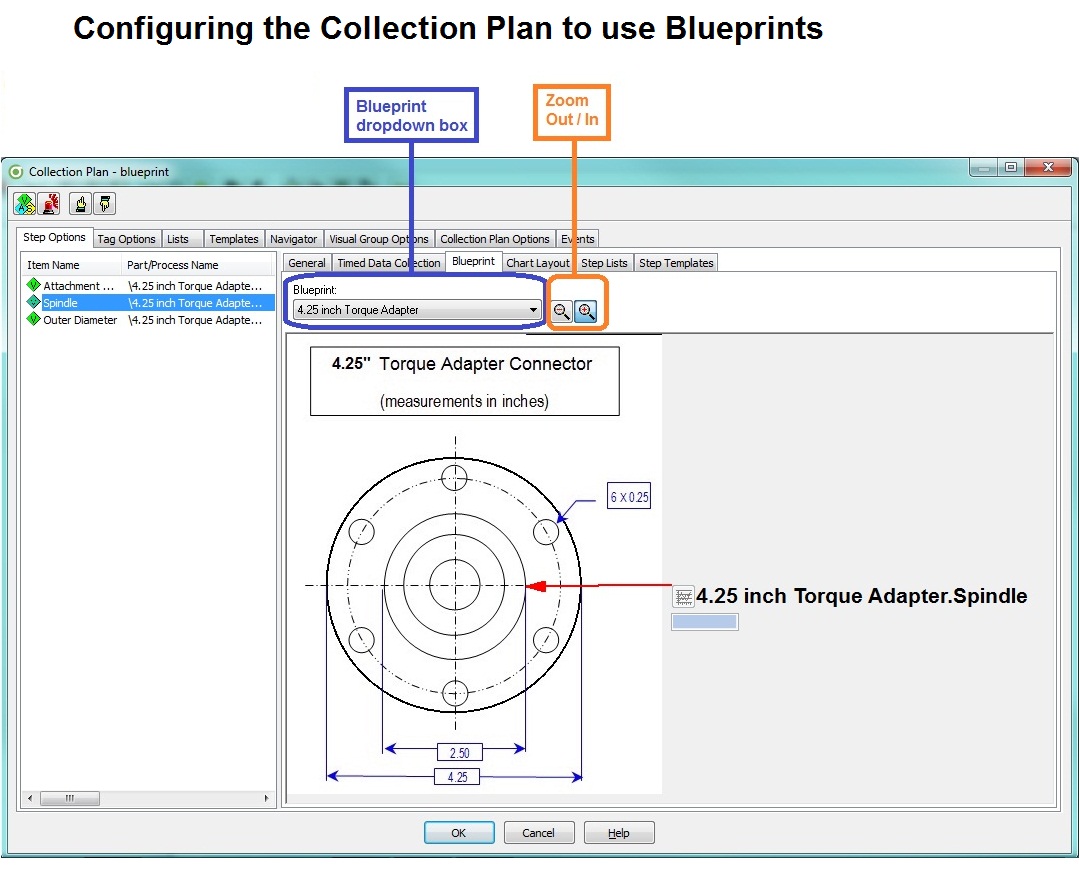Click the Help button
Image resolution: width=1079 pixels, height=871 pixels.
(618, 832)
